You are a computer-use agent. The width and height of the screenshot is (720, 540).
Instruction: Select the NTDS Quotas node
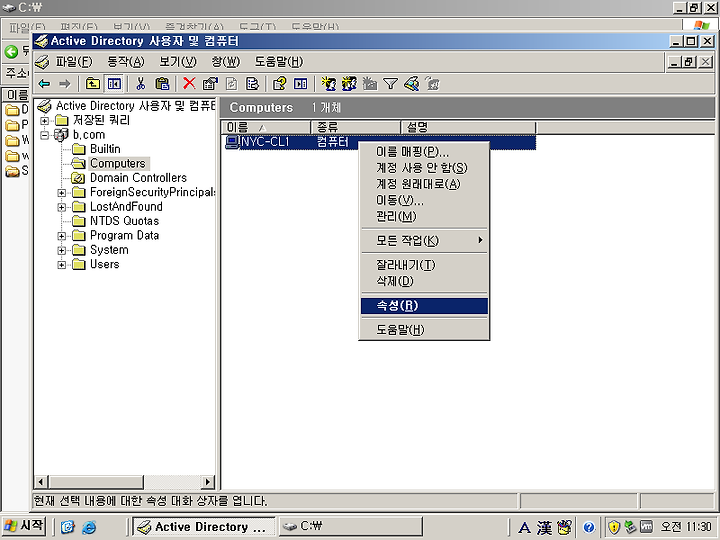coord(124,221)
